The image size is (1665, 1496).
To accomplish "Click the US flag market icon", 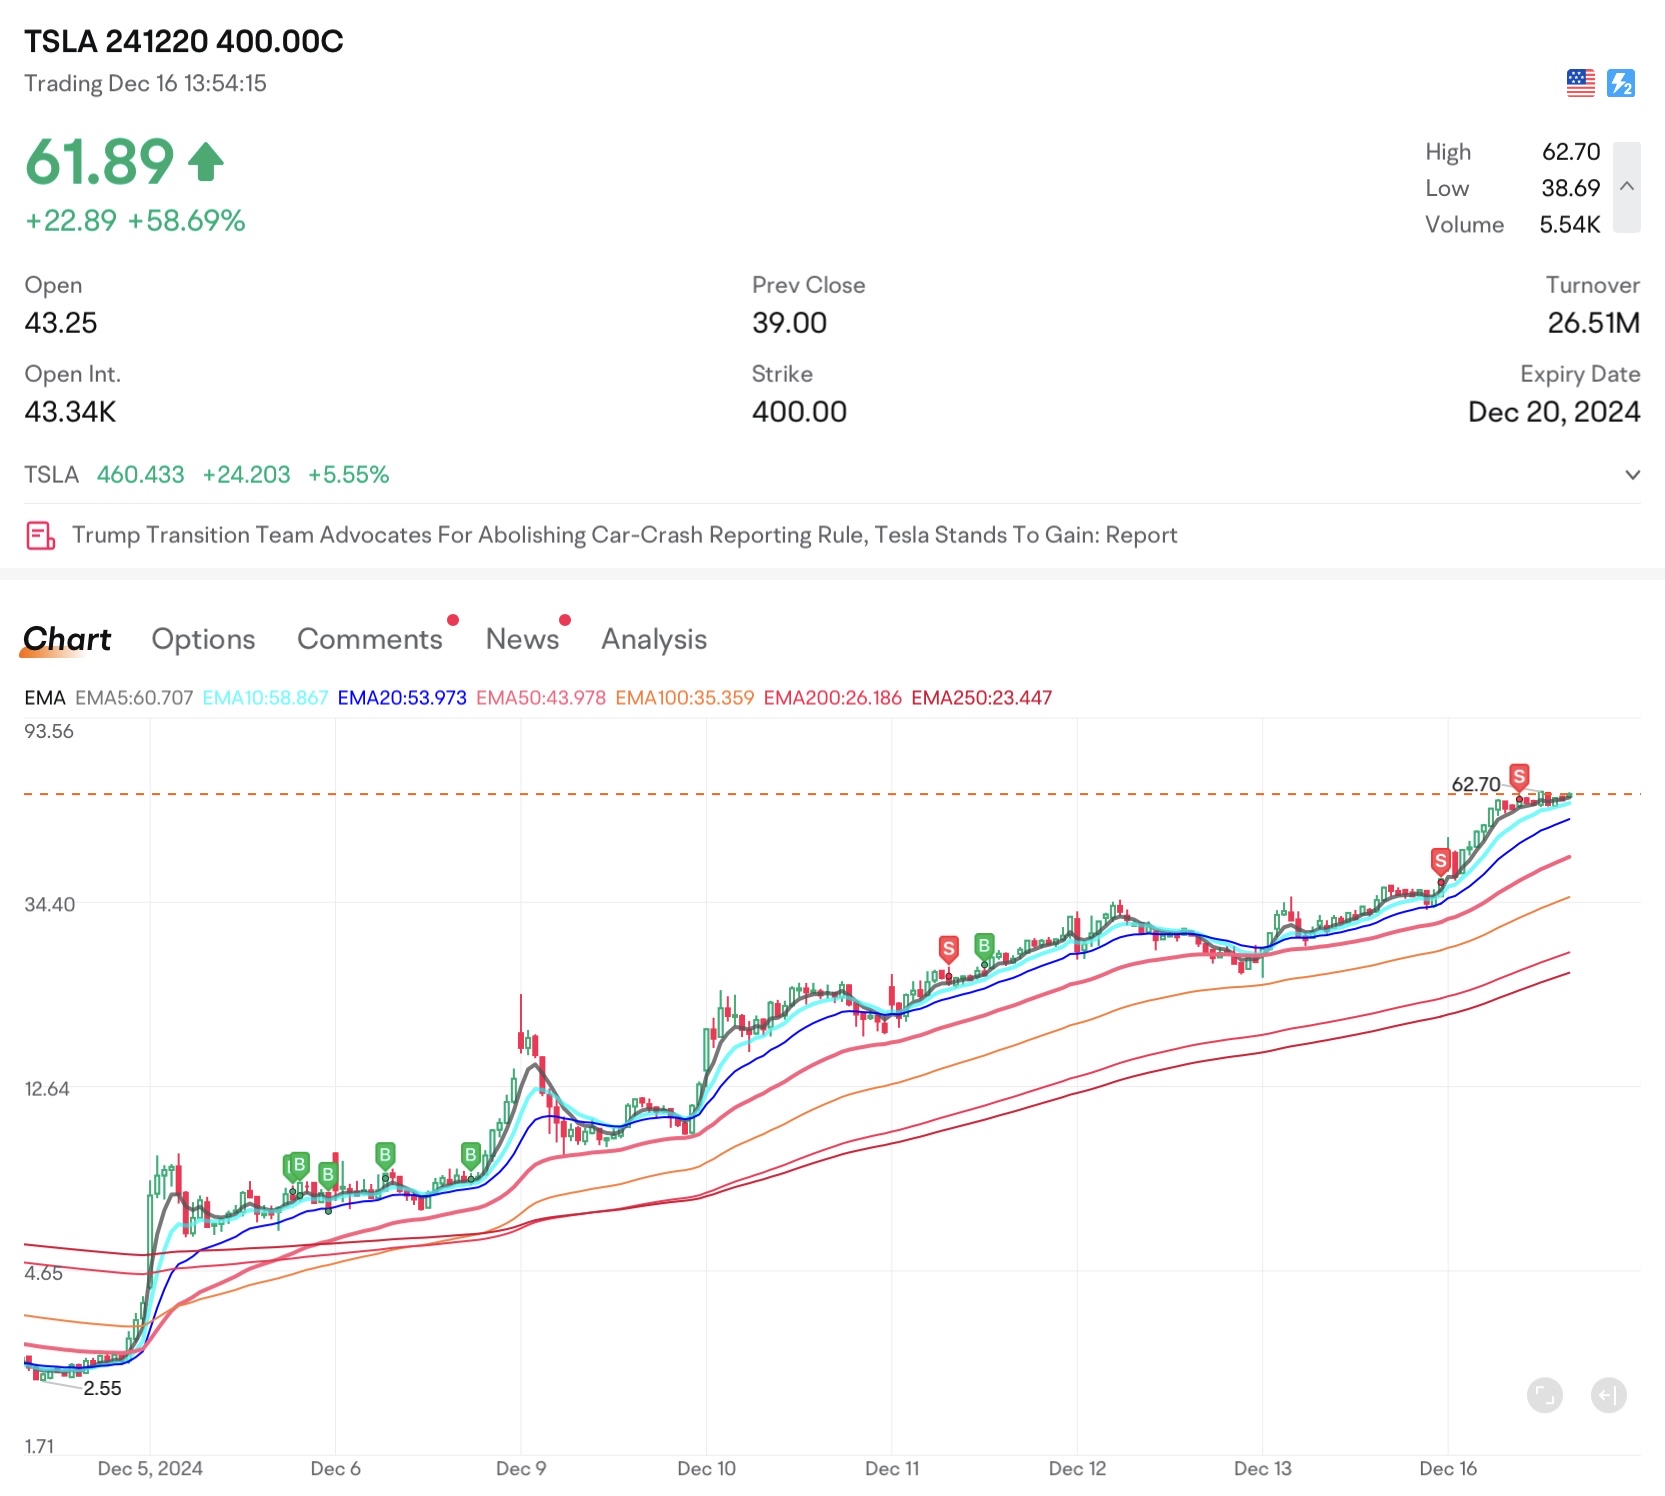I will tap(1580, 83).
